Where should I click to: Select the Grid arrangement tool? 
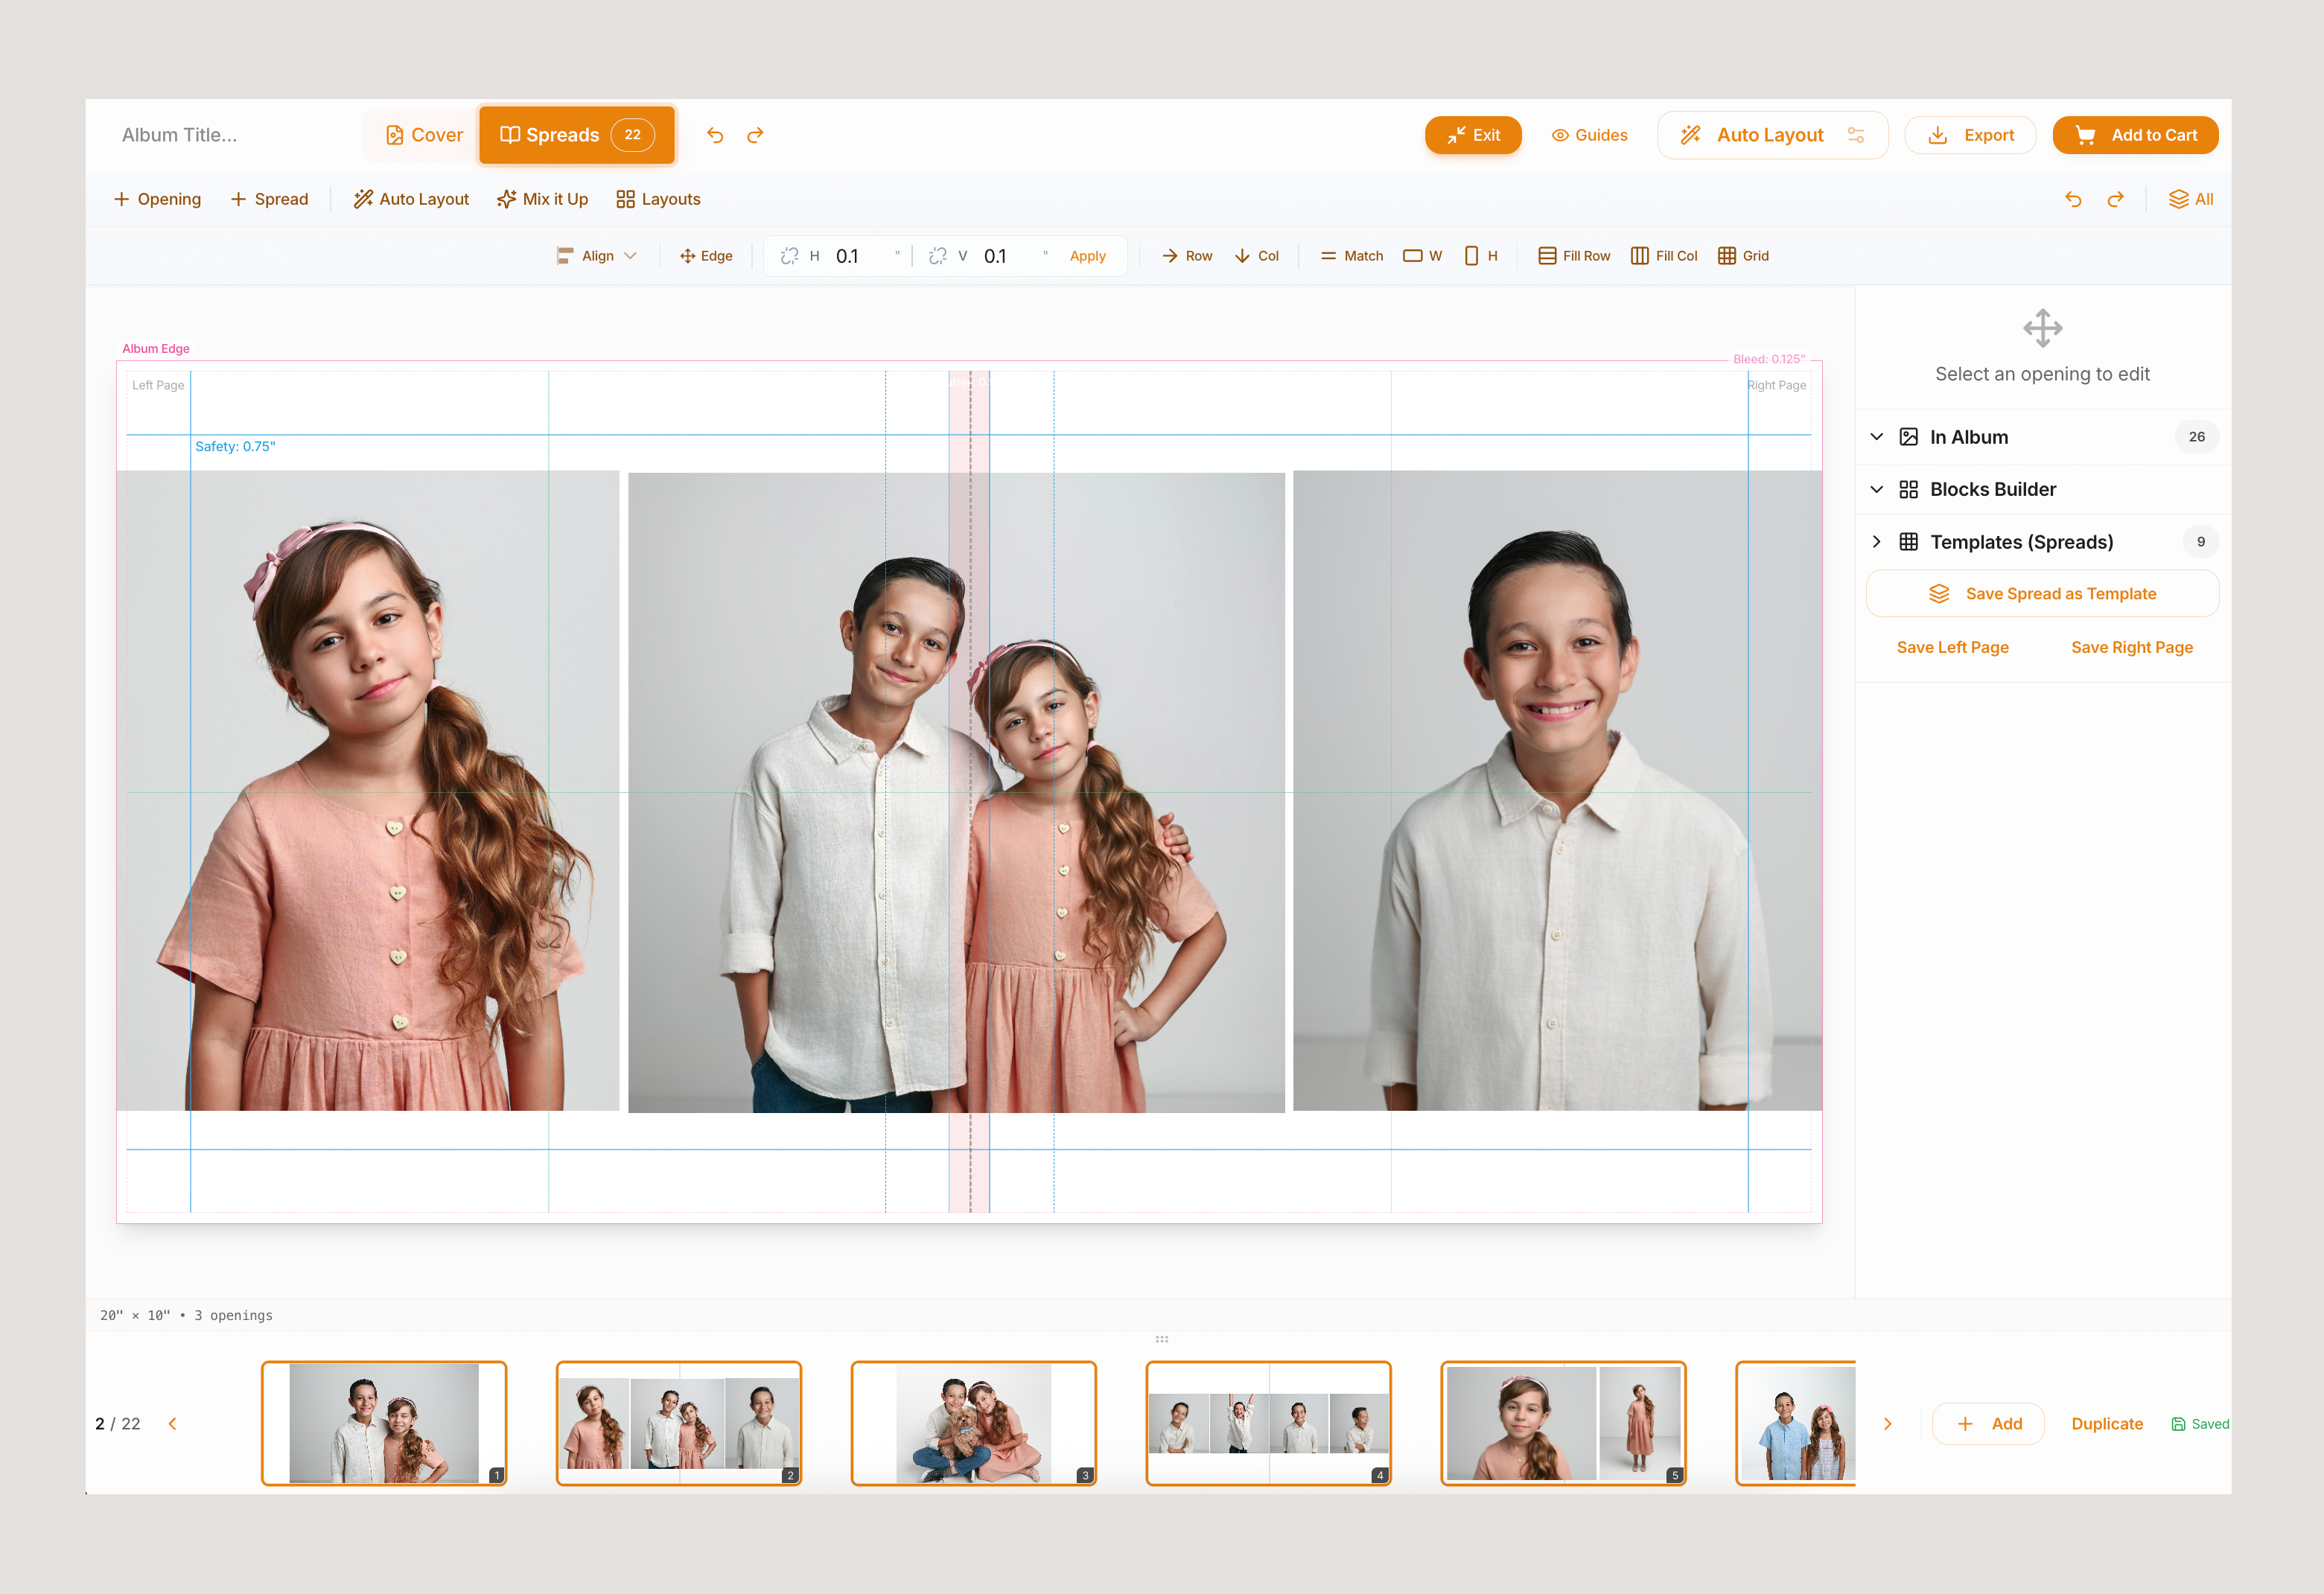pyautogui.click(x=1743, y=256)
